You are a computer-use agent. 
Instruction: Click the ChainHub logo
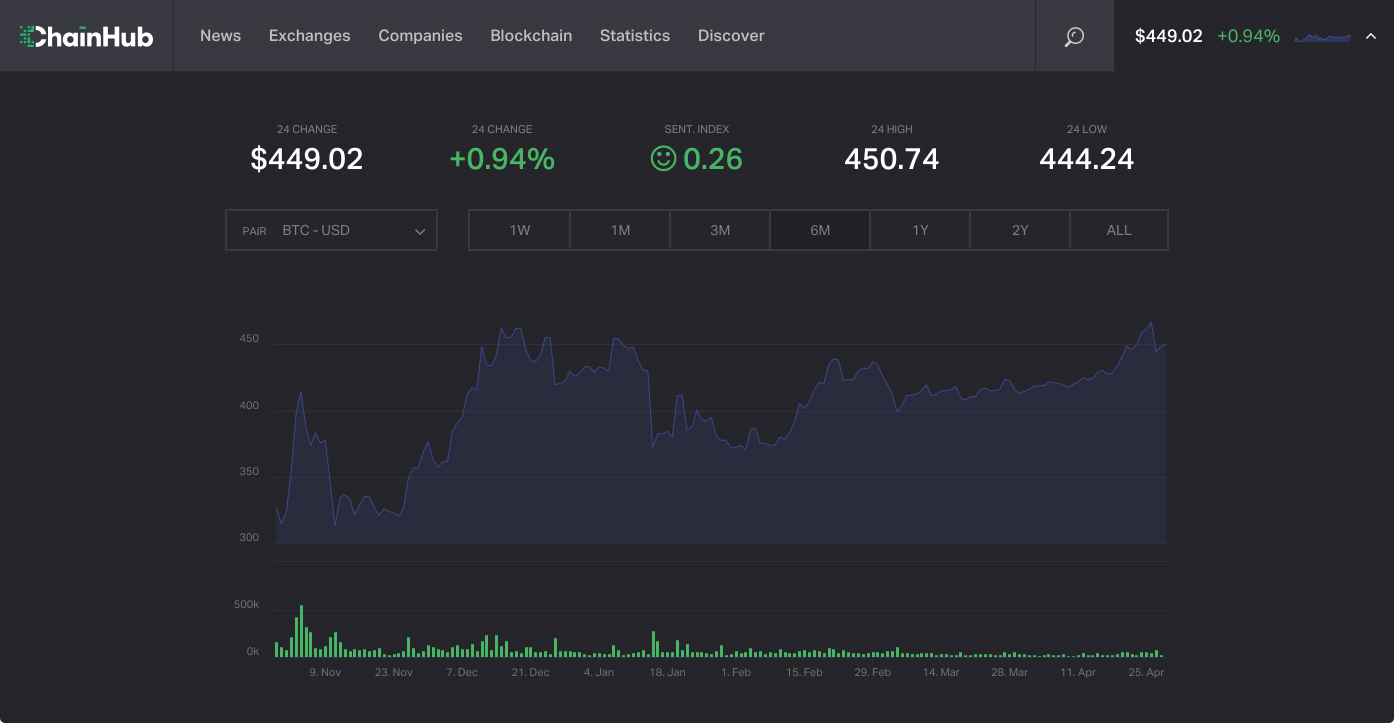click(x=86, y=36)
